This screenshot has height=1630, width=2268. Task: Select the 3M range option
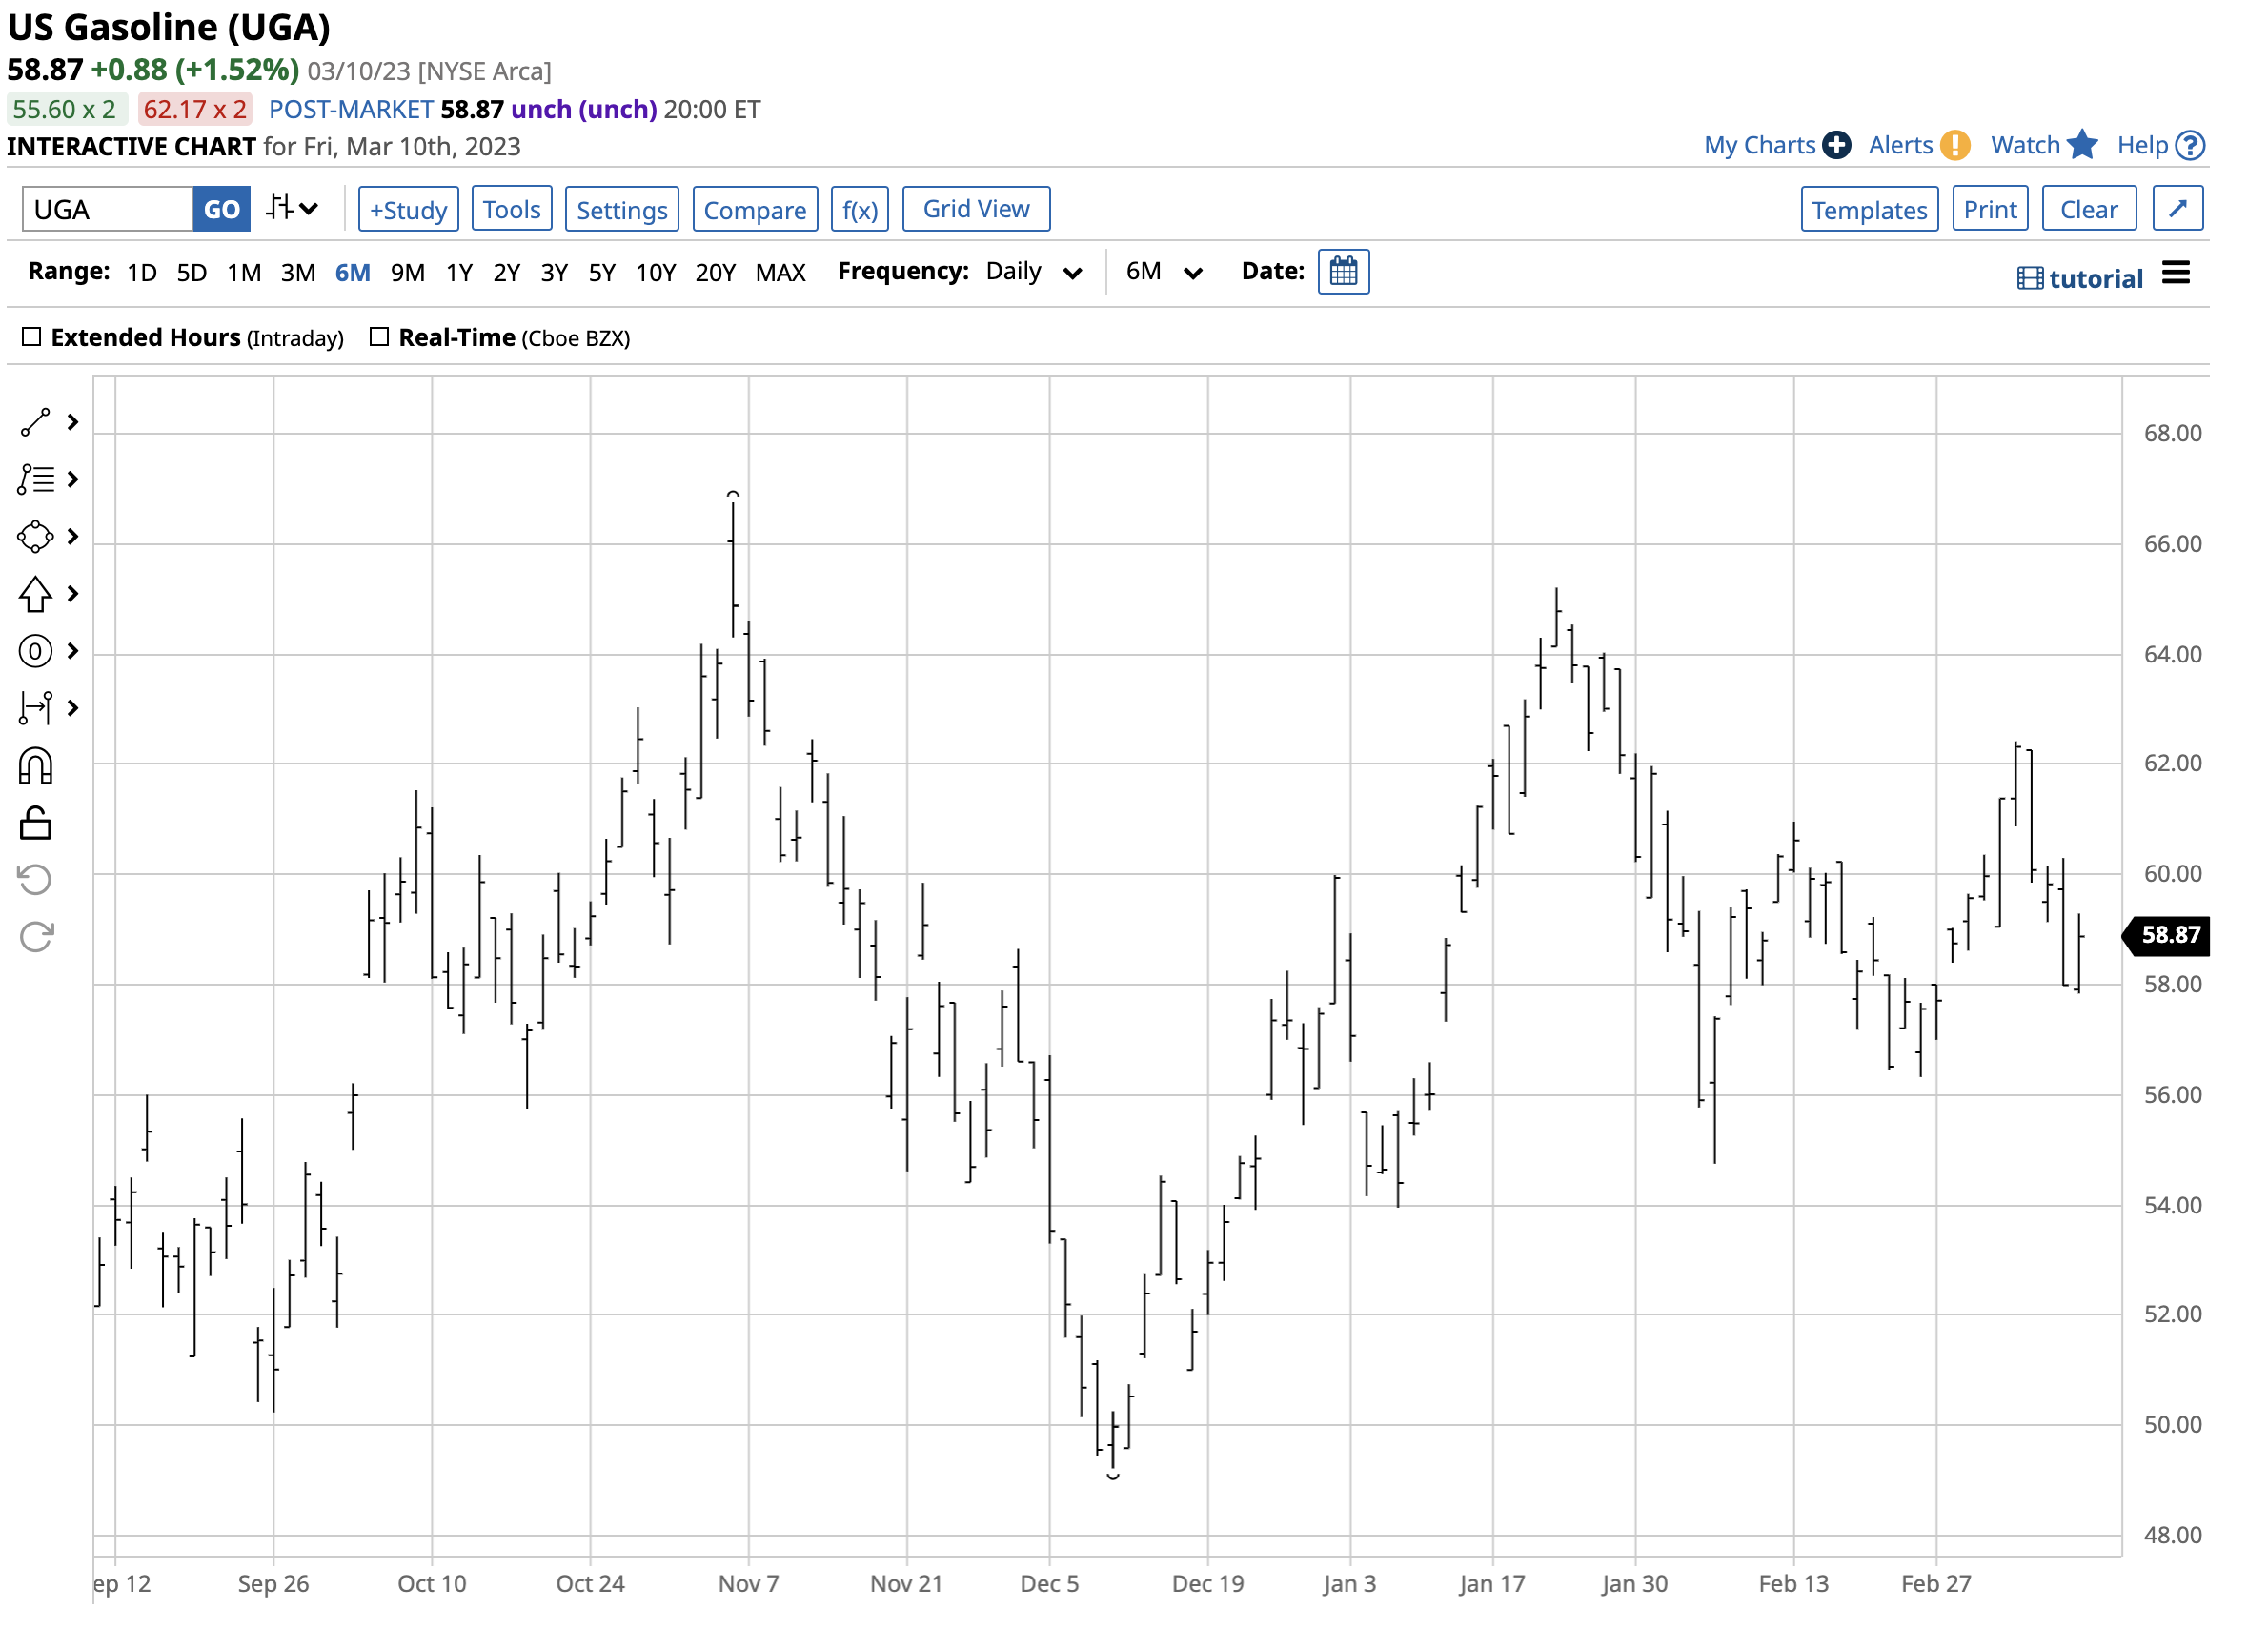[x=298, y=272]
